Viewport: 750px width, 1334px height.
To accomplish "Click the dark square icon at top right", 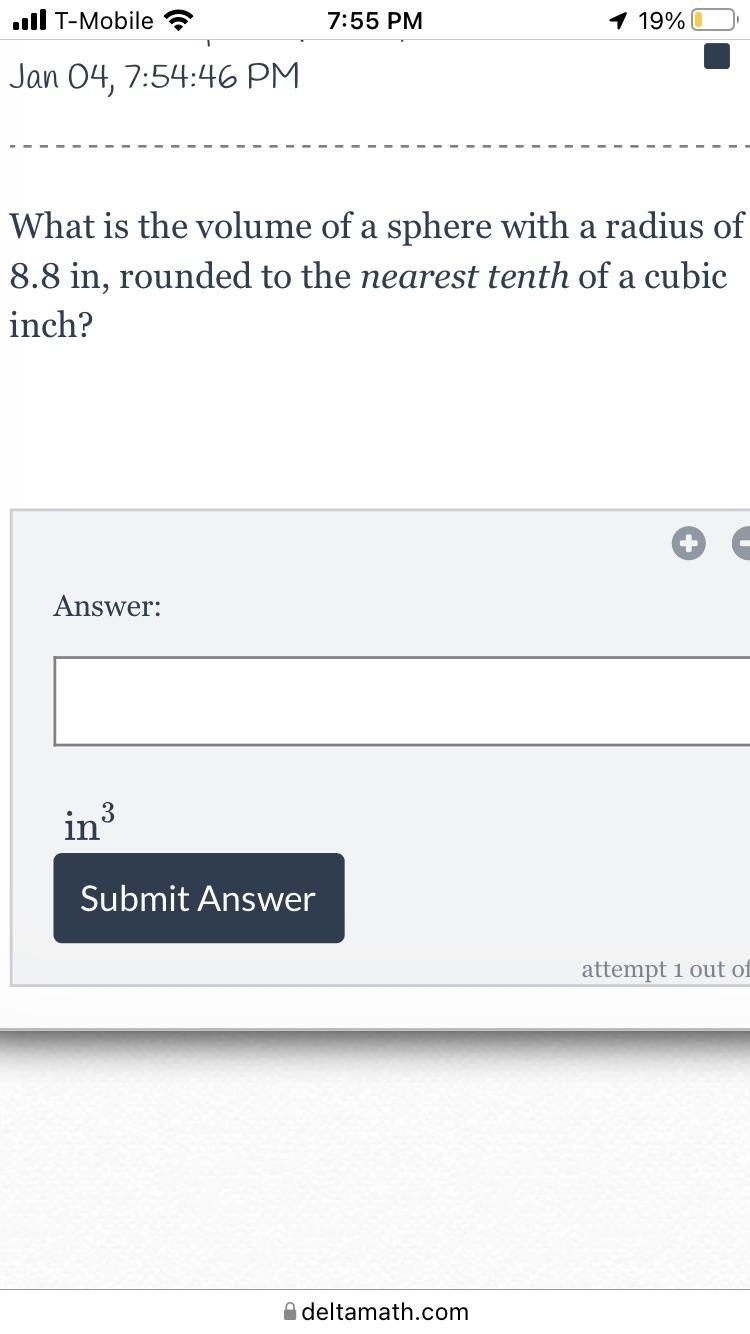I will pyautogui.click(x=717, y=57).
